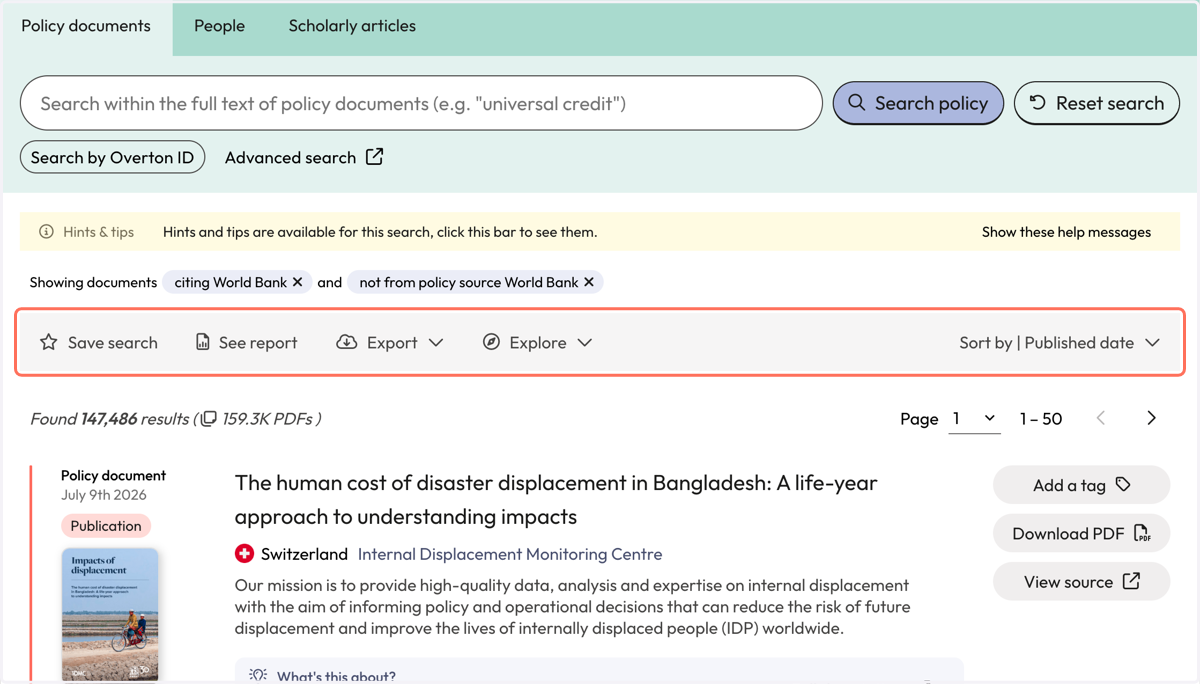1200x684 pixels.
Task: Expand the Export dropdown chevron
Action: [x=436, y=342]
